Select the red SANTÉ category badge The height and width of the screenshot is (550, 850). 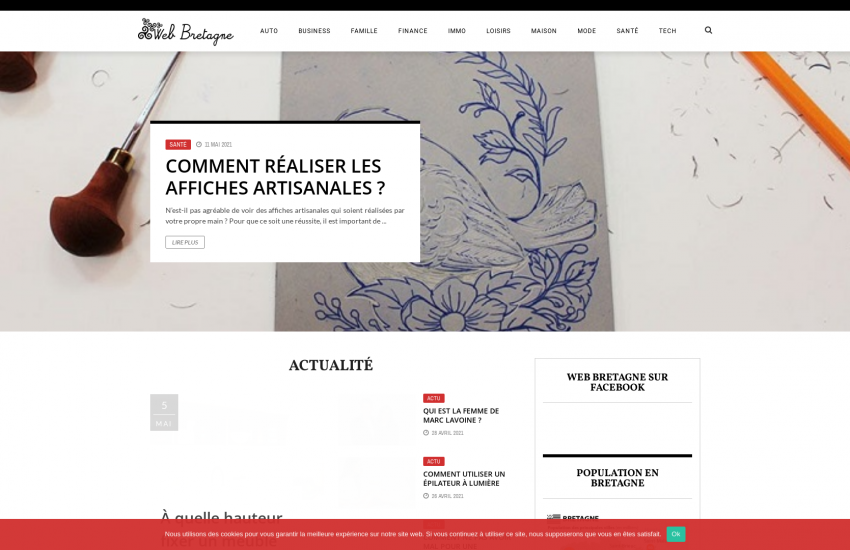[x=178, y=145]
